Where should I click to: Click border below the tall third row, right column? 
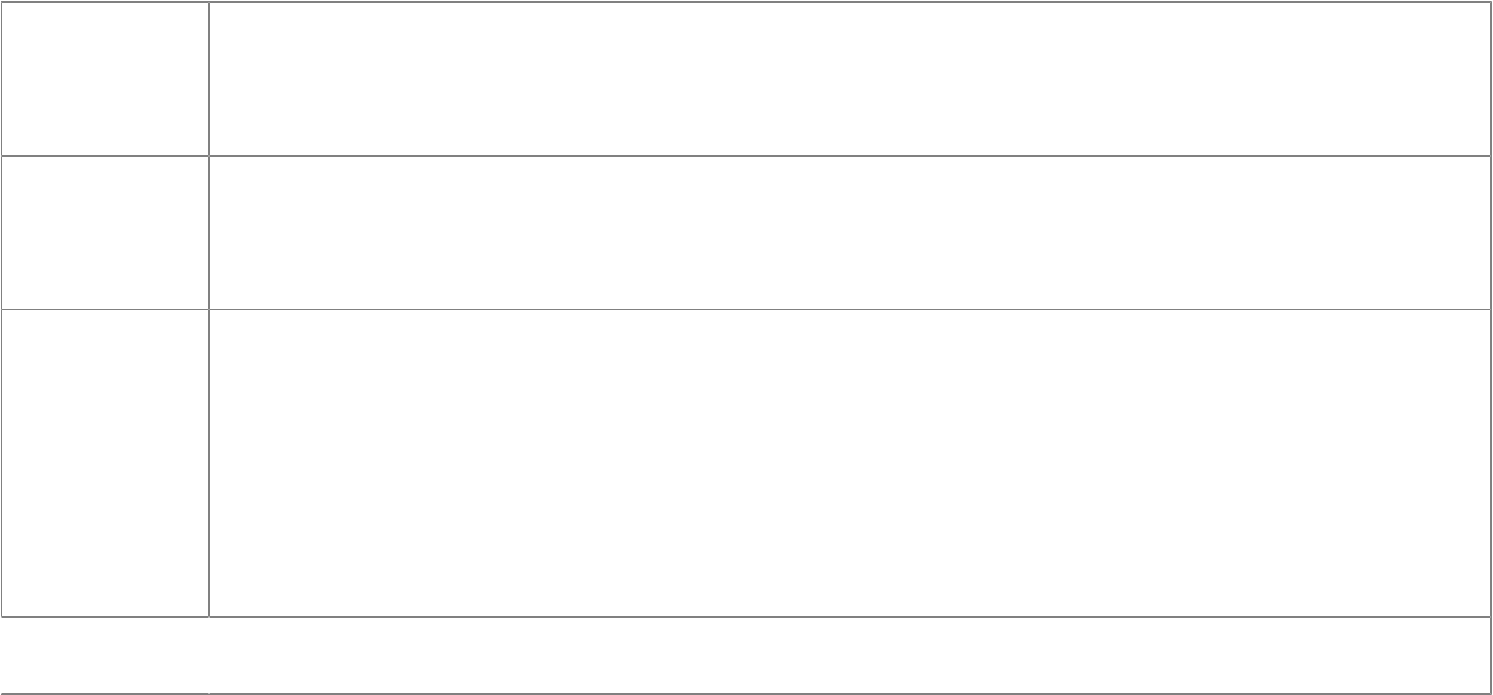[849, 616]
